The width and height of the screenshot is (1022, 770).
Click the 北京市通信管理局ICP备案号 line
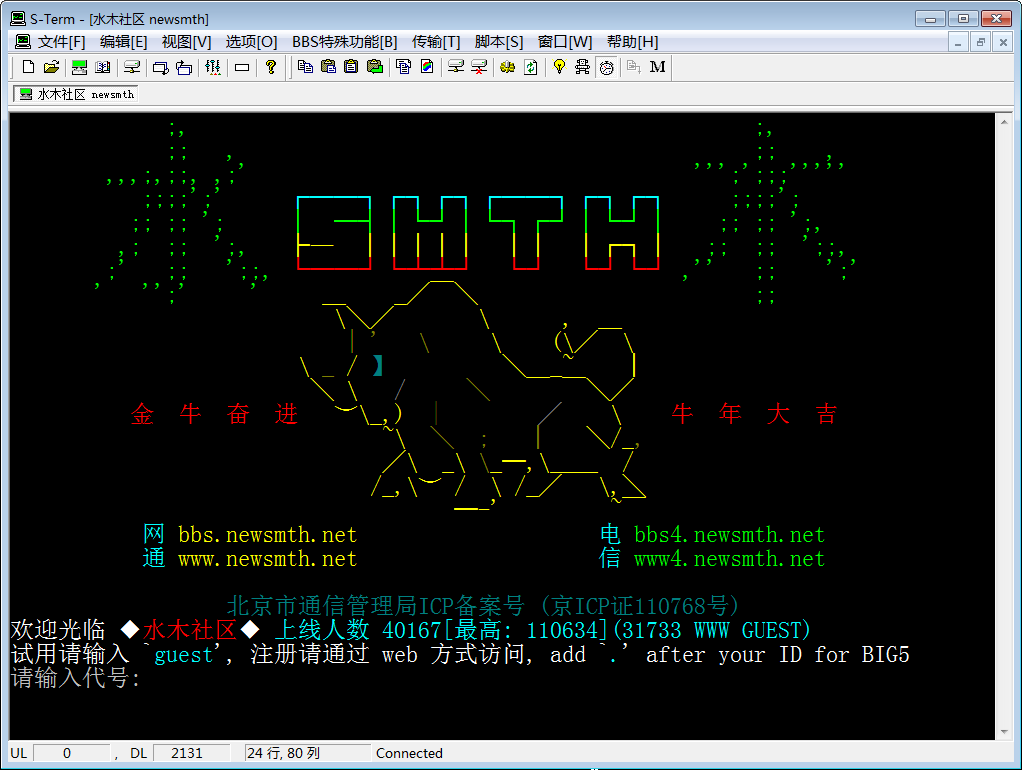pyautogui.click(x=483, y=606)
